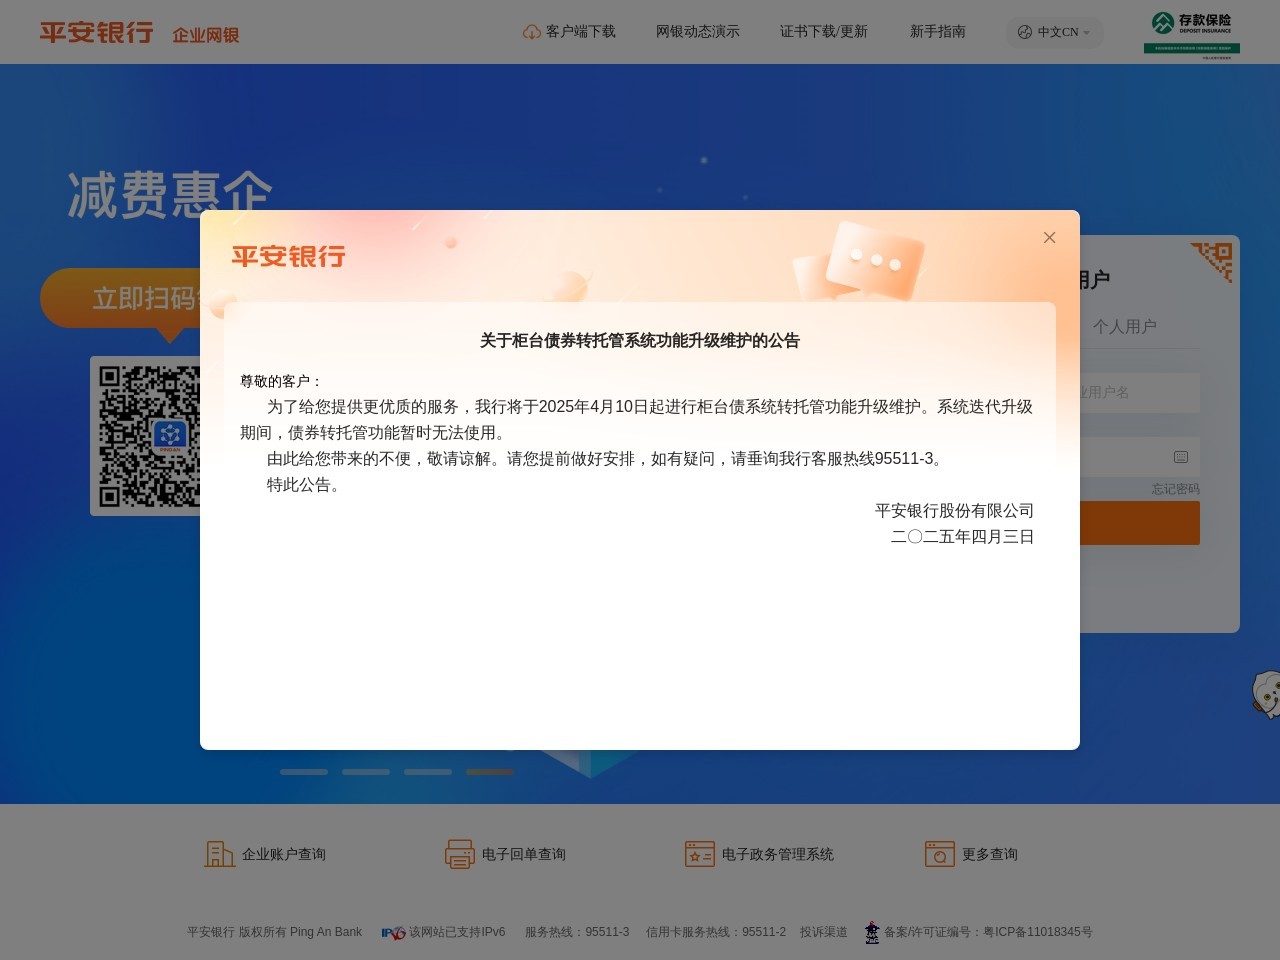The image size is (1280, 960).
Task: Click the globe icon next to 中文CN
Action: pyautogui.click(x=1024, y=32)
